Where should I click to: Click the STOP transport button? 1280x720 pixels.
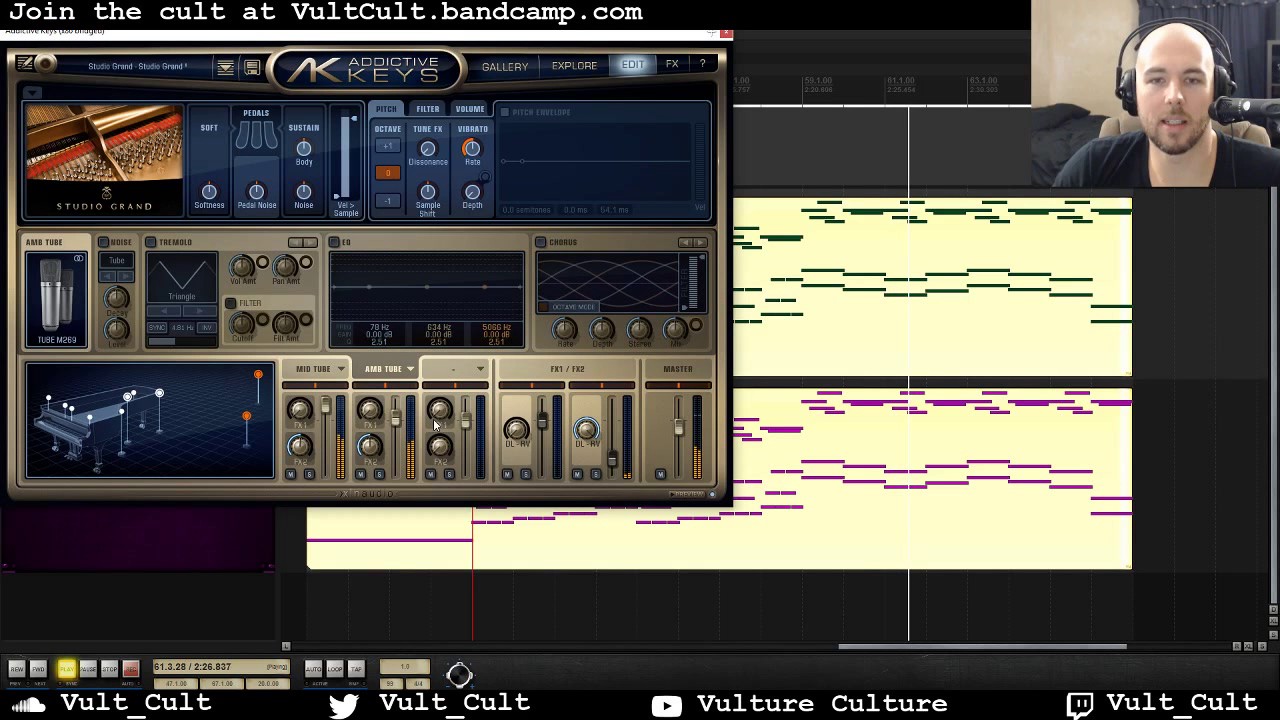pyautogui.click(x=109, y=669)
